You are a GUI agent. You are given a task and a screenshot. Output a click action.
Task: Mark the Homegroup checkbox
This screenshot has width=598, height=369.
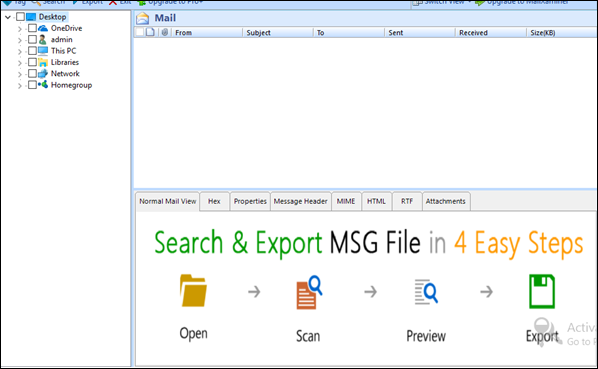[32, 85]
